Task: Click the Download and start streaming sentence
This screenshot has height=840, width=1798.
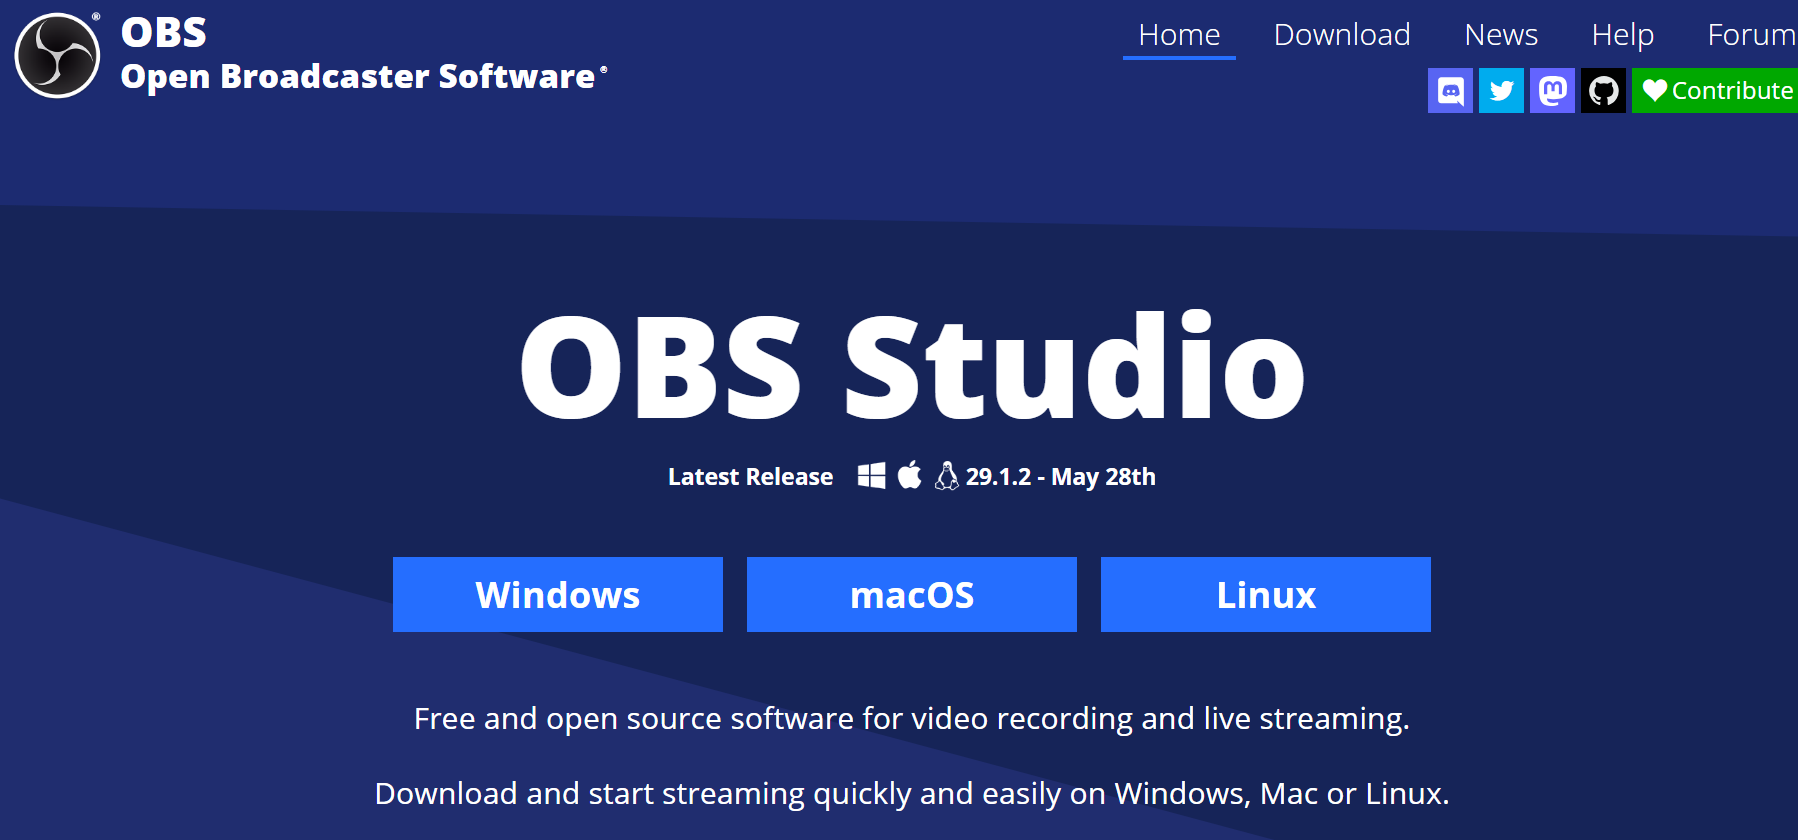Action: click(x=912, y=794)
